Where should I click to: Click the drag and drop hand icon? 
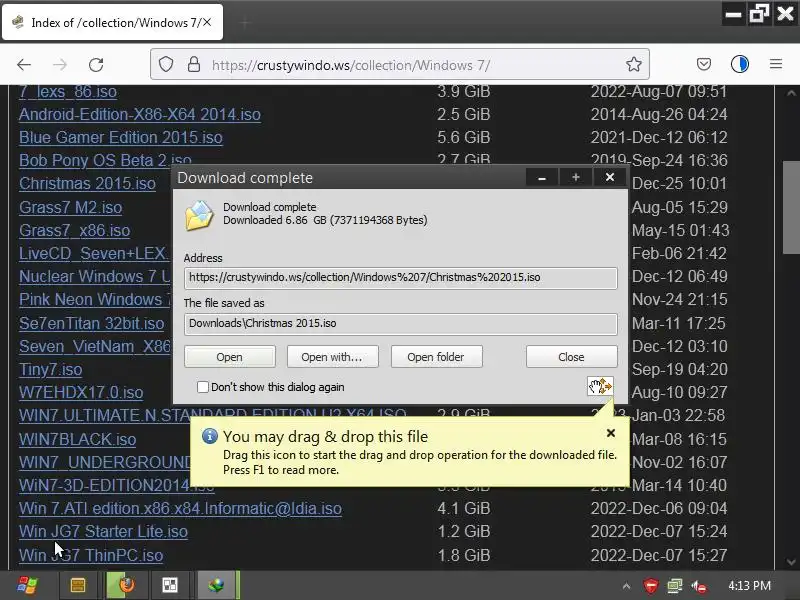point(600,386)
